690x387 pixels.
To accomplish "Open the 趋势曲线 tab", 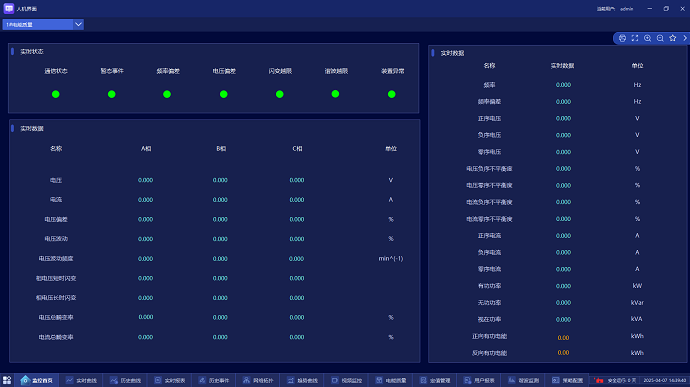I will click(302, 380).
